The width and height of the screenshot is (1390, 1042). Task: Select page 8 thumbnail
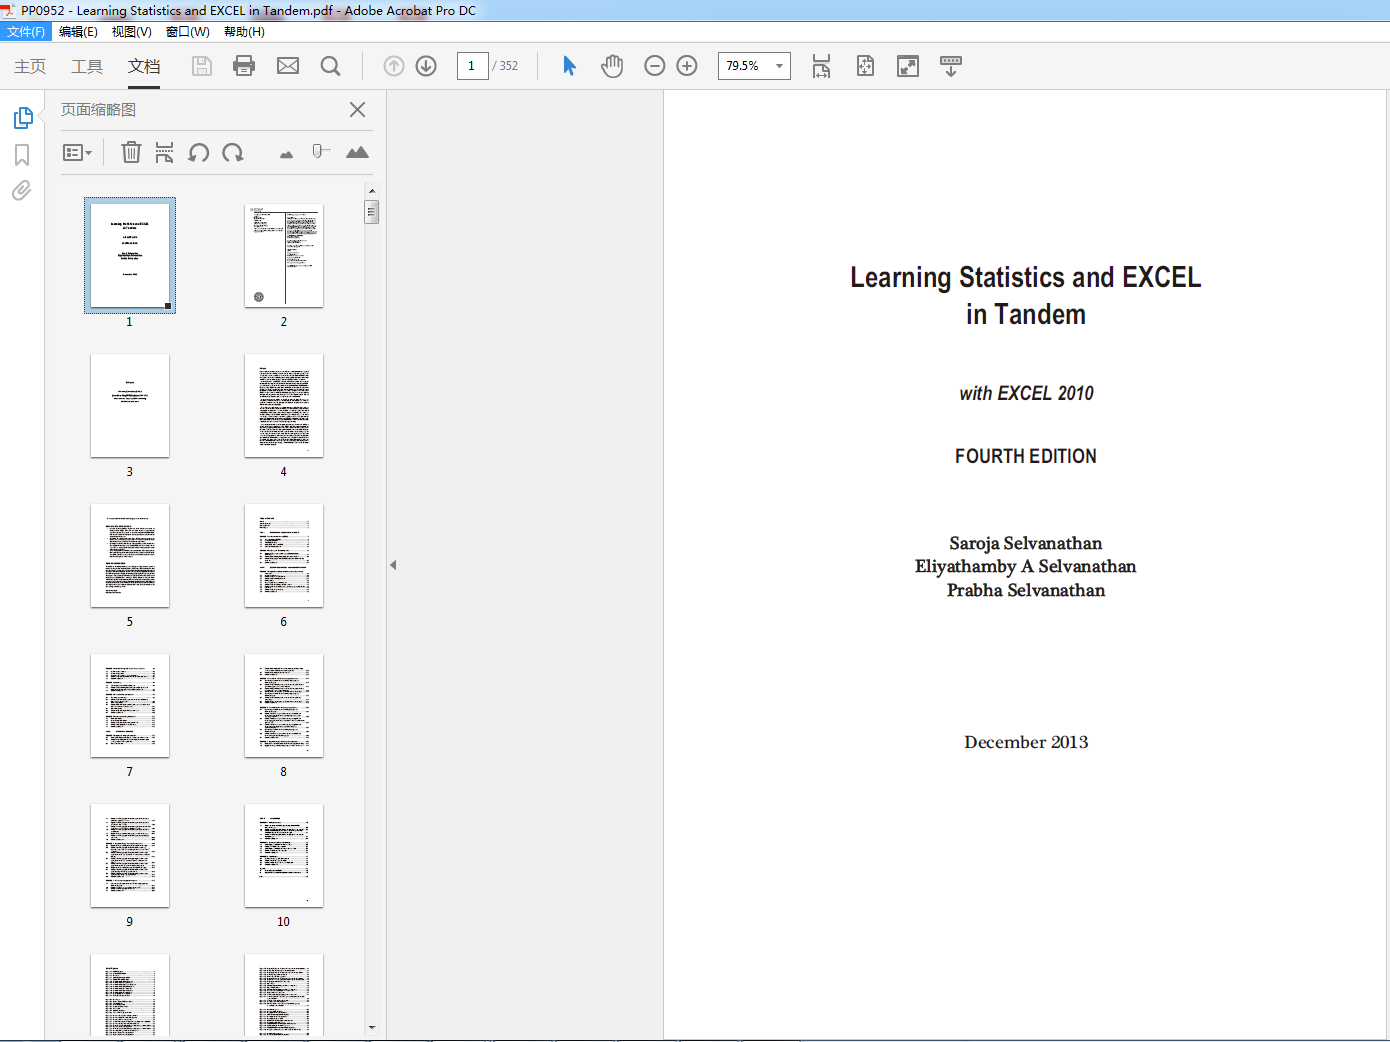point(284,706)
